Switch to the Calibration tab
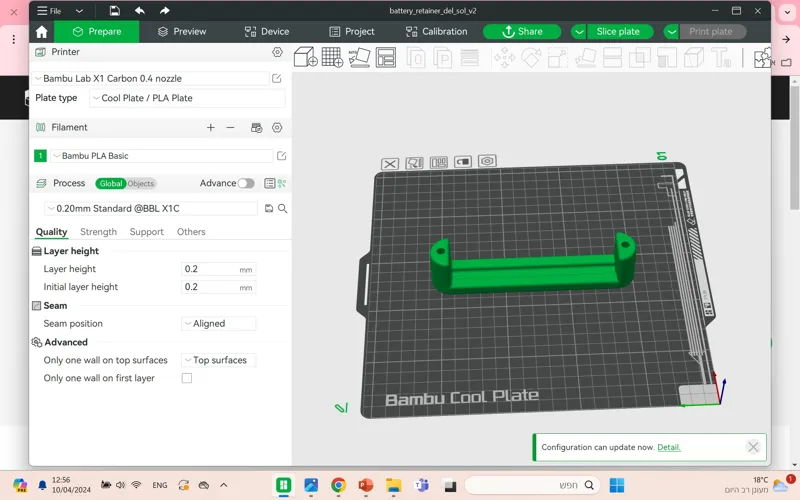This screenshot has height=500, width=800. point(437,32)
